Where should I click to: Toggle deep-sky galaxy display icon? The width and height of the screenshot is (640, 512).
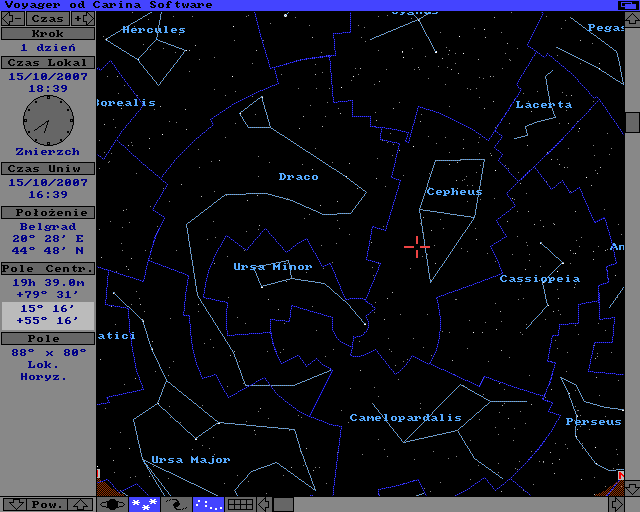(176, 504)
